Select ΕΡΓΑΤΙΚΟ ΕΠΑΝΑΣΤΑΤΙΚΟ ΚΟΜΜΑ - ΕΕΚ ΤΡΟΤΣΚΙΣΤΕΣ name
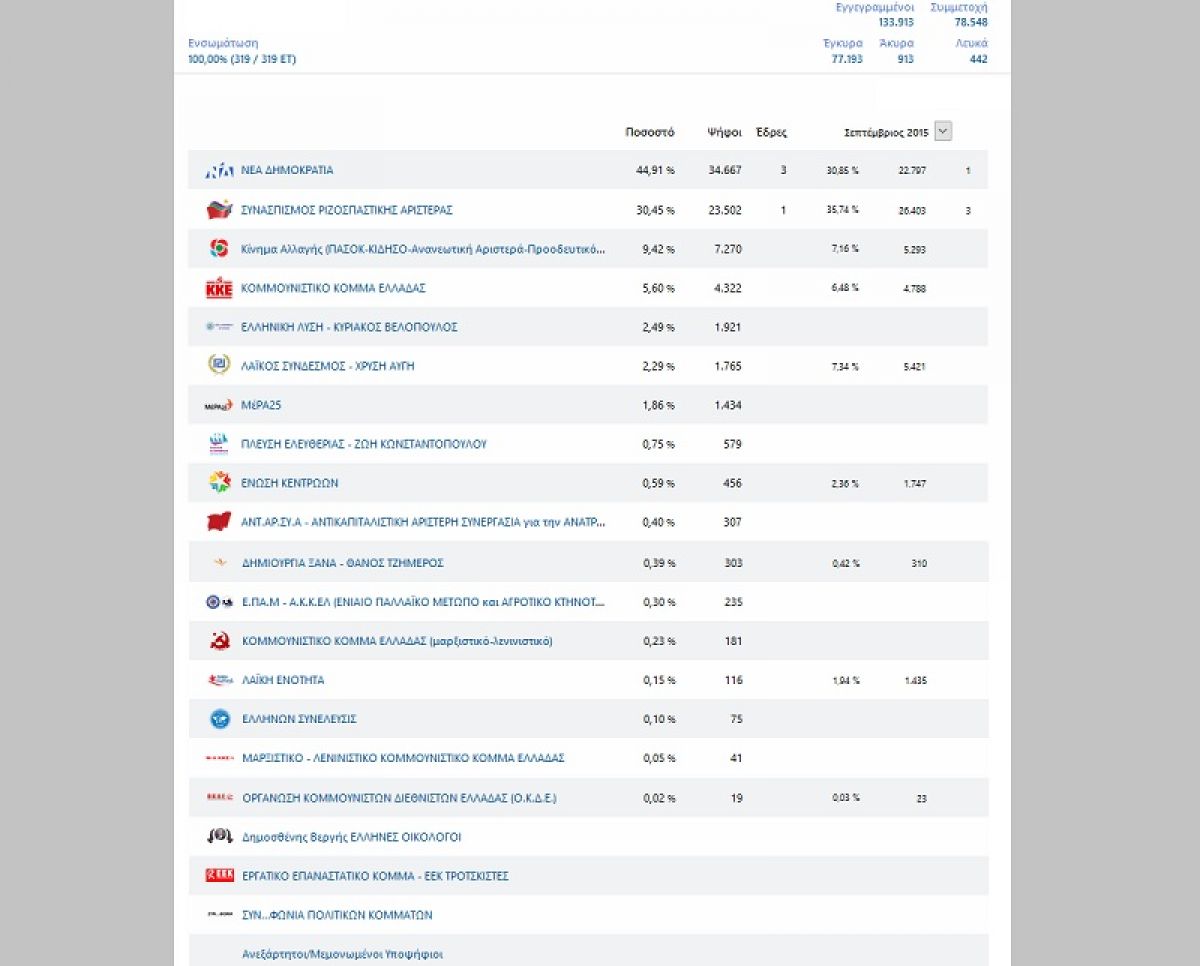Image resolution: width=1200 pixels, height=966 pixels. click(x=375, y=876)
